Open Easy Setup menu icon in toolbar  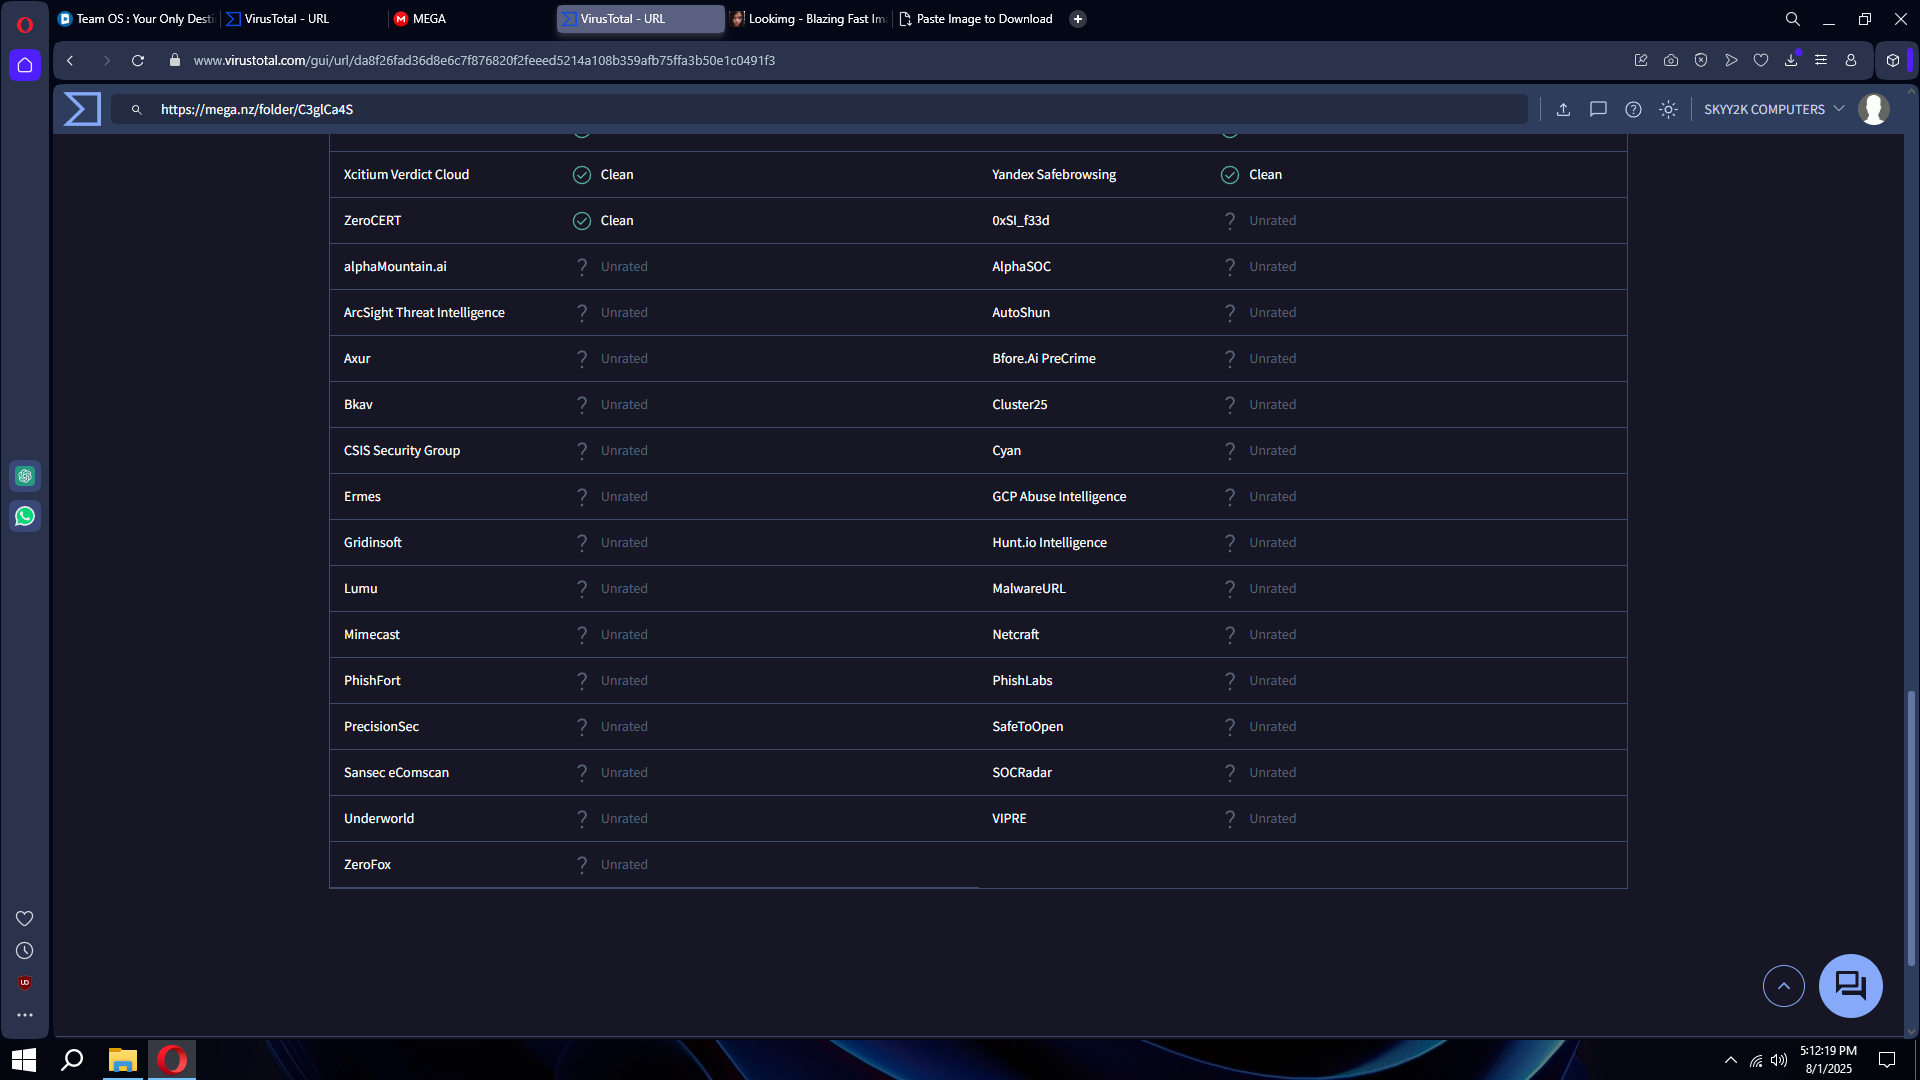(1821, 60)
